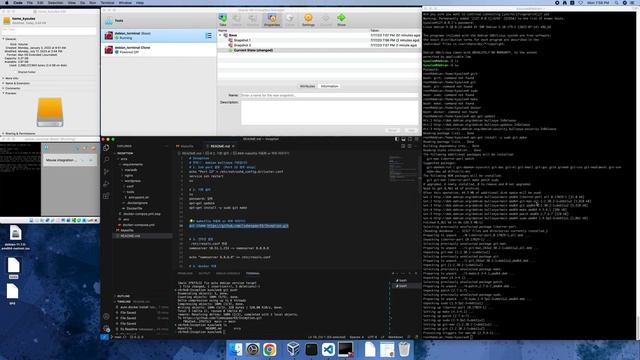
Task: Expand Name & Extension in the Info window
Action: point(4,83)
